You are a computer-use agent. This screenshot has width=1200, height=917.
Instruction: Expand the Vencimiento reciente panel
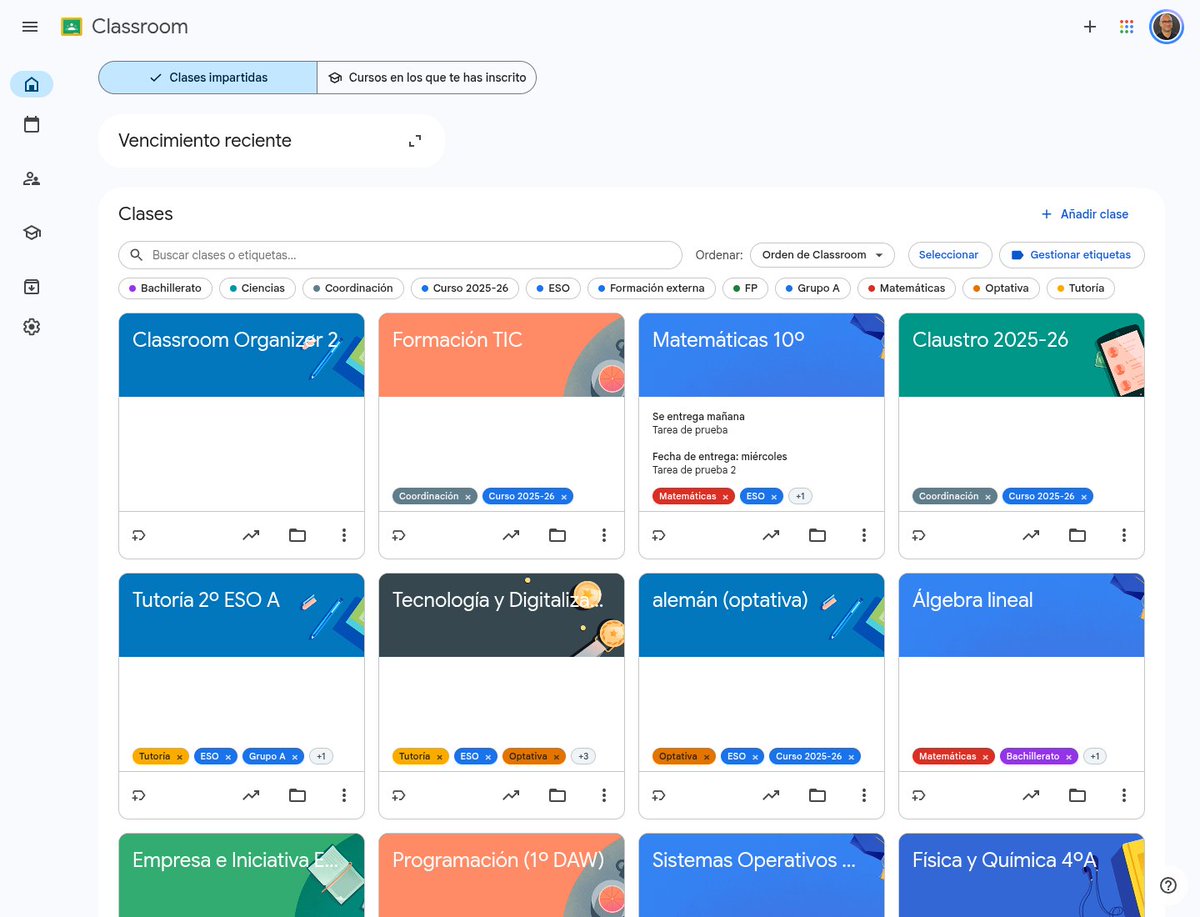[x=415, y=141]
